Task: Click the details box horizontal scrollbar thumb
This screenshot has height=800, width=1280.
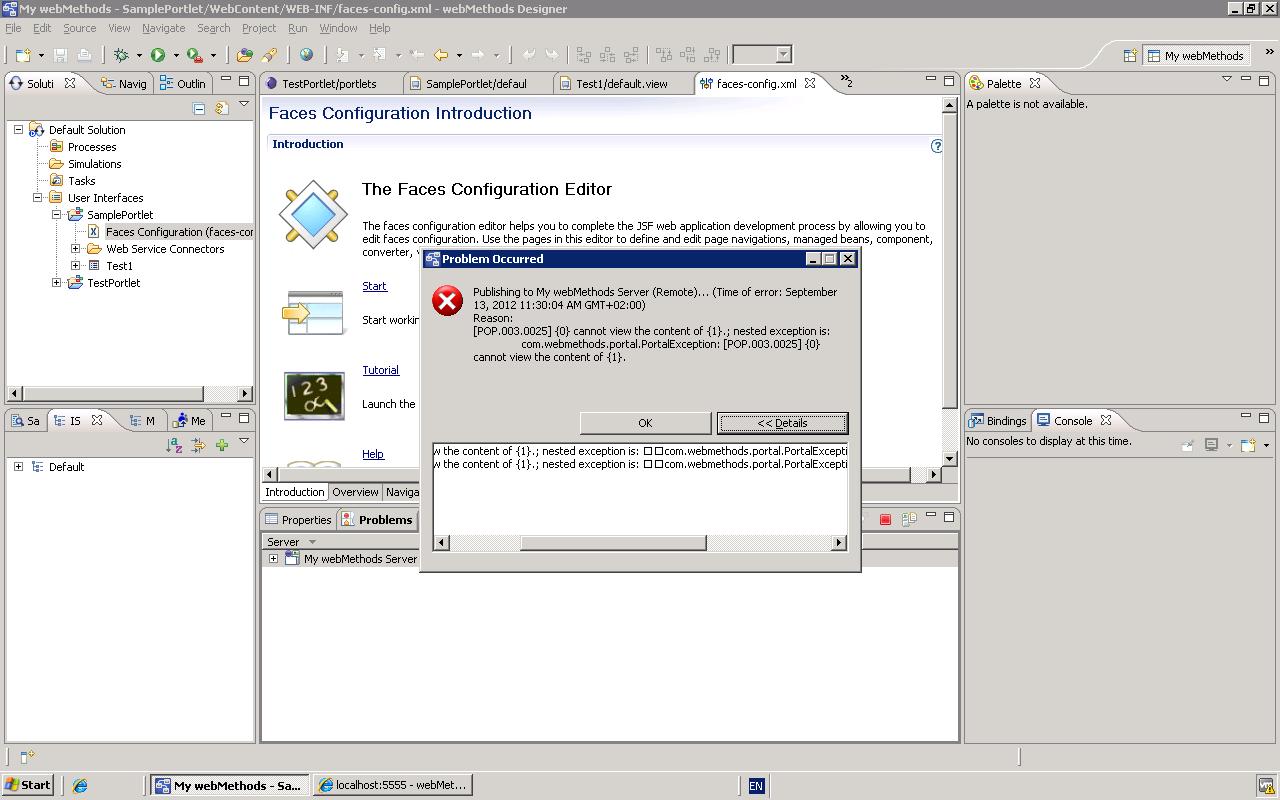Action: tap(613, 543)
